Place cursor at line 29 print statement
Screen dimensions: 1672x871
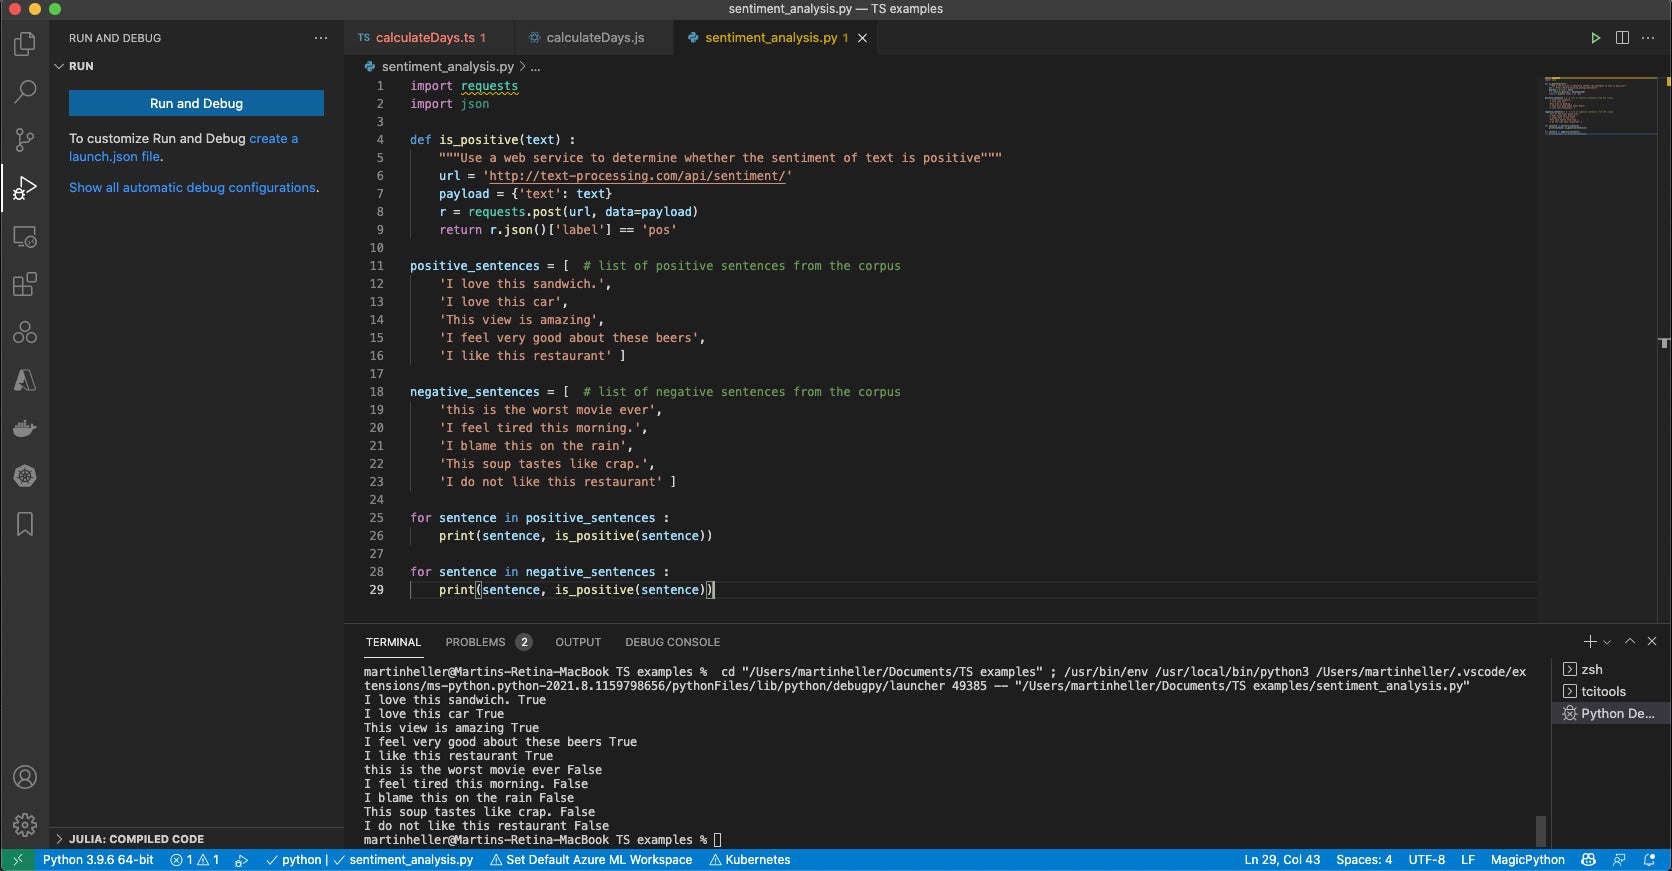point(576,590)
